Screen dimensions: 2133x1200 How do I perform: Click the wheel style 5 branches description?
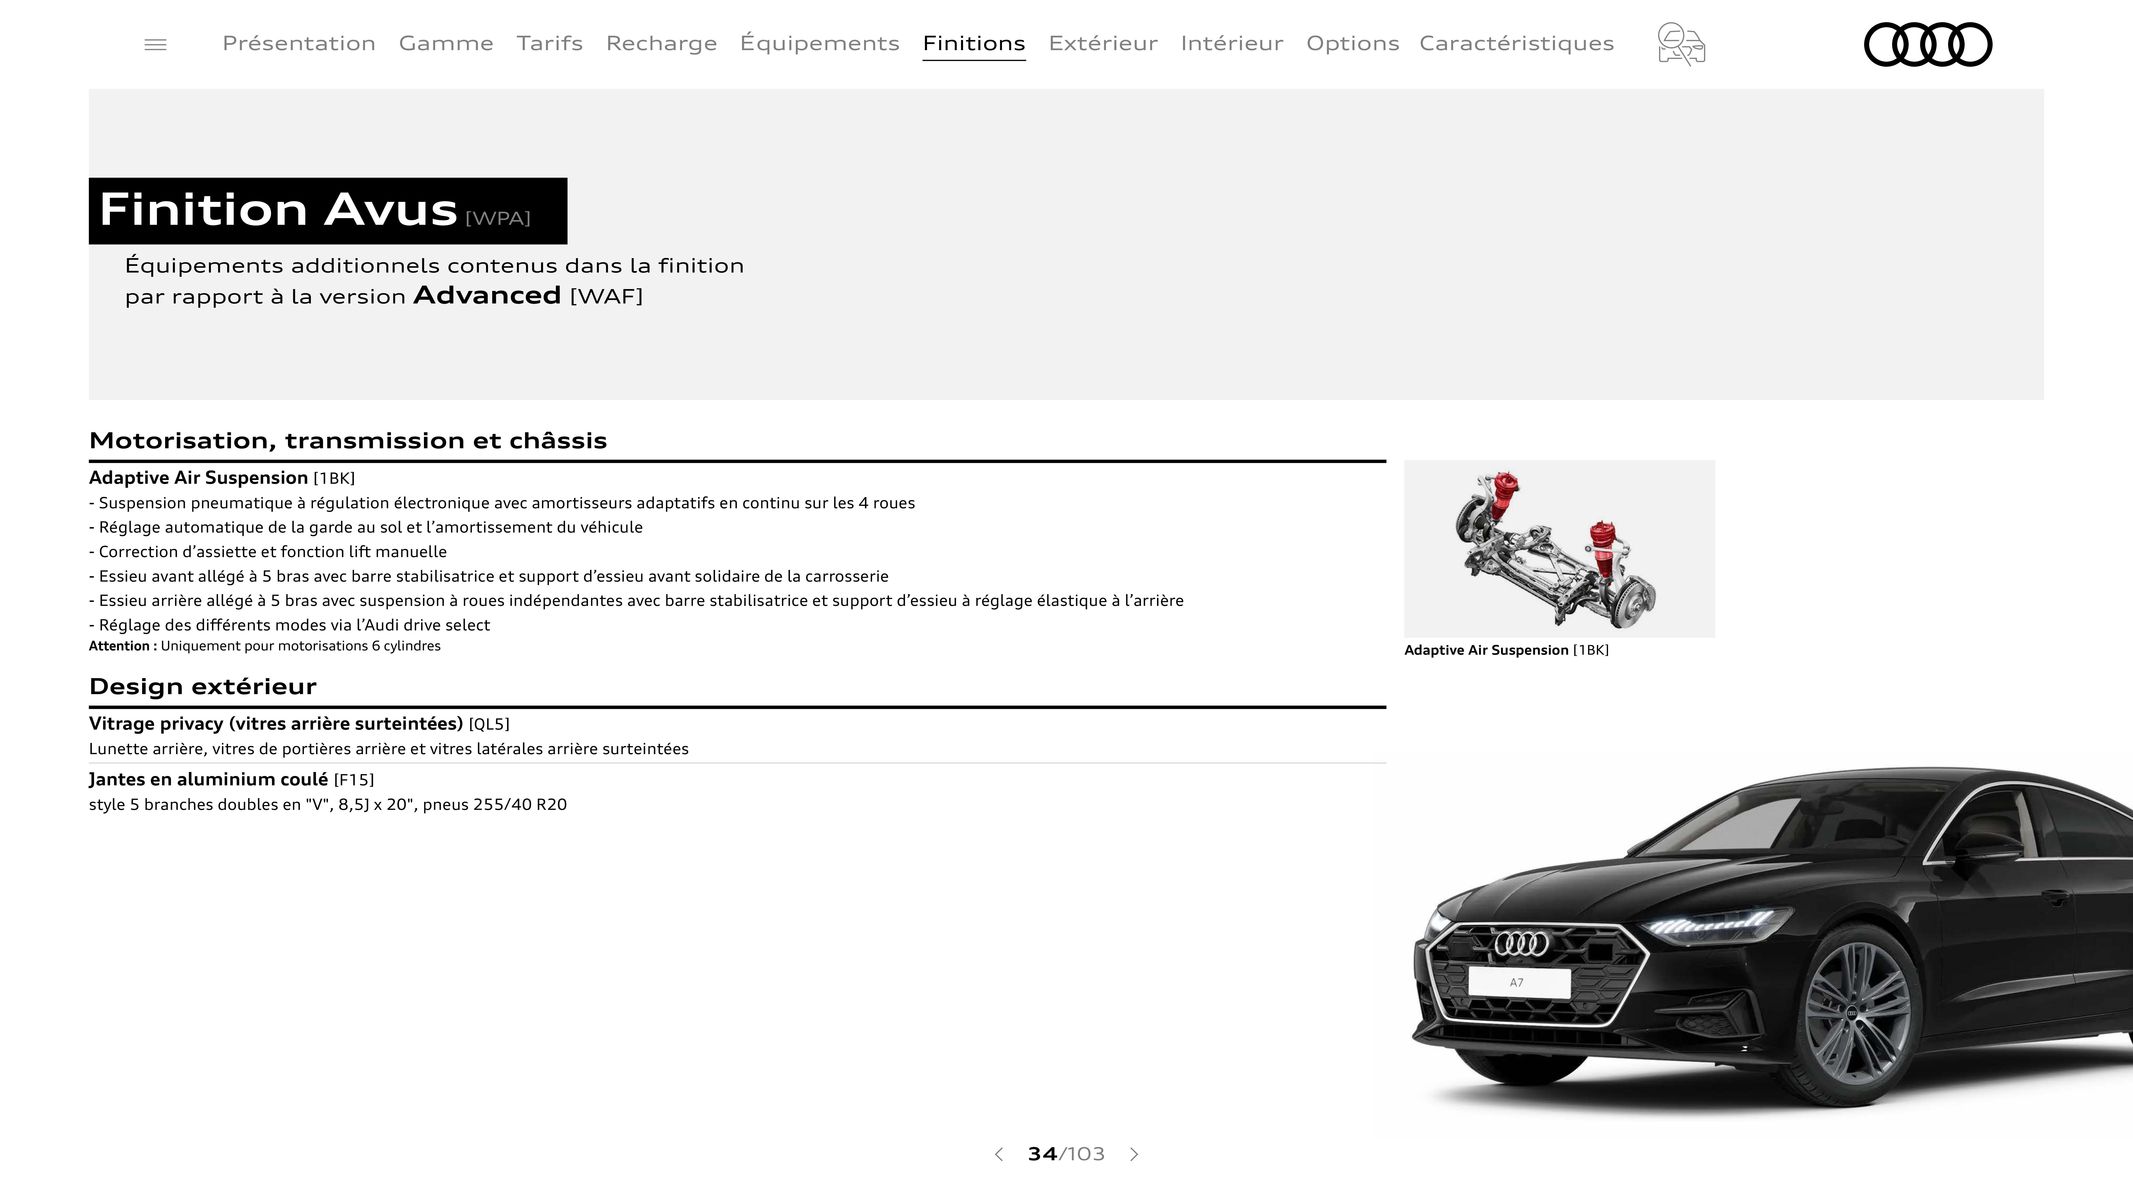[x=328, y=805]
